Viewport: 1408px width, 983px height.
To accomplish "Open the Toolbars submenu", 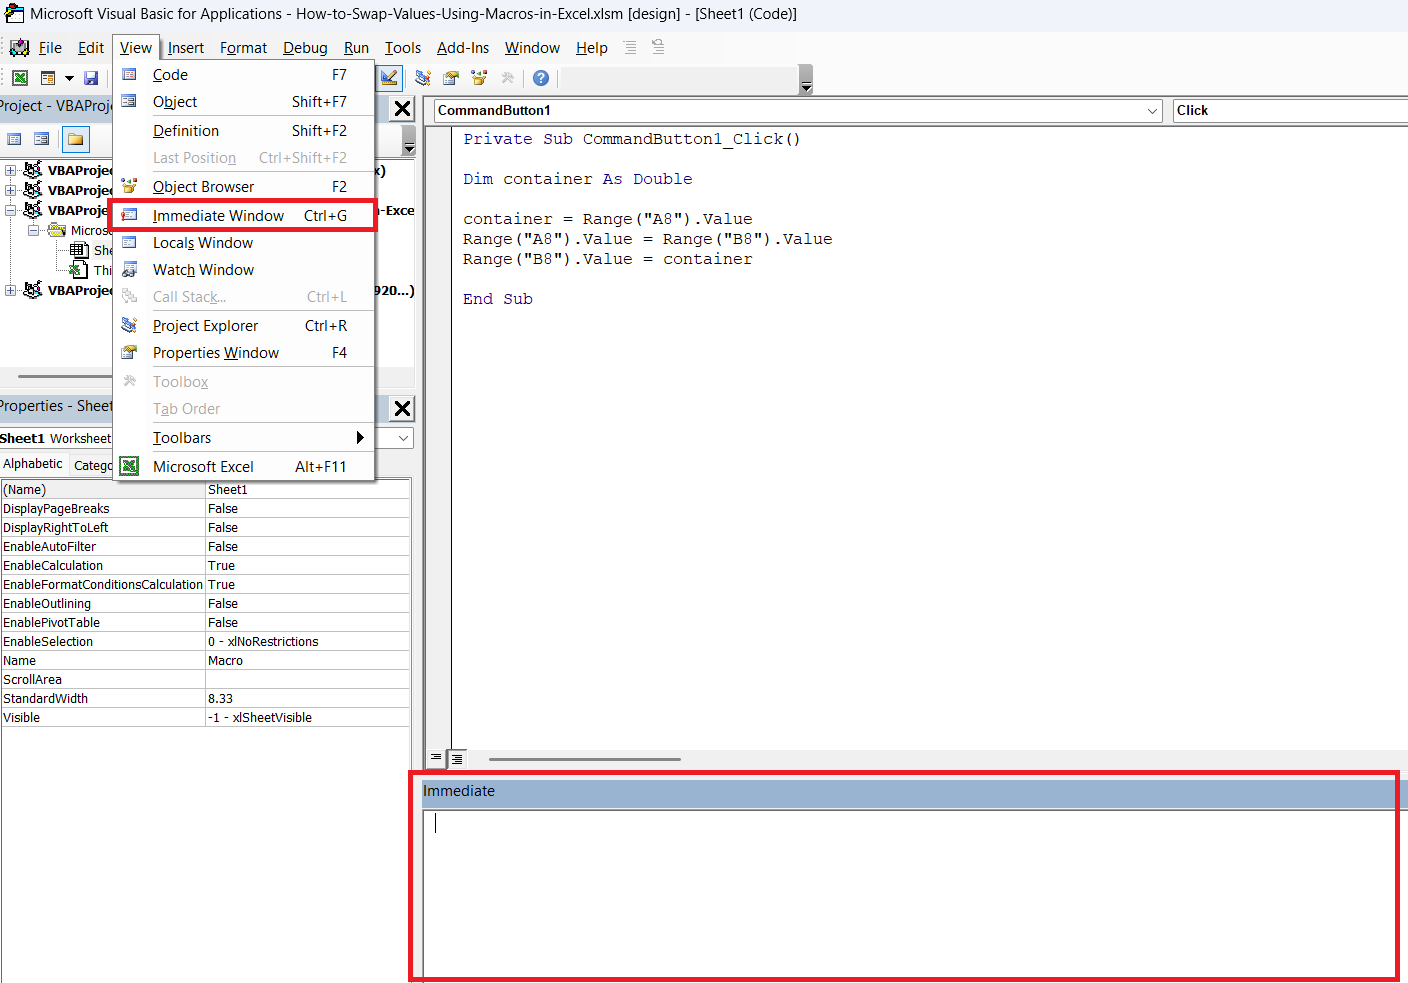I will click(244, 438).
